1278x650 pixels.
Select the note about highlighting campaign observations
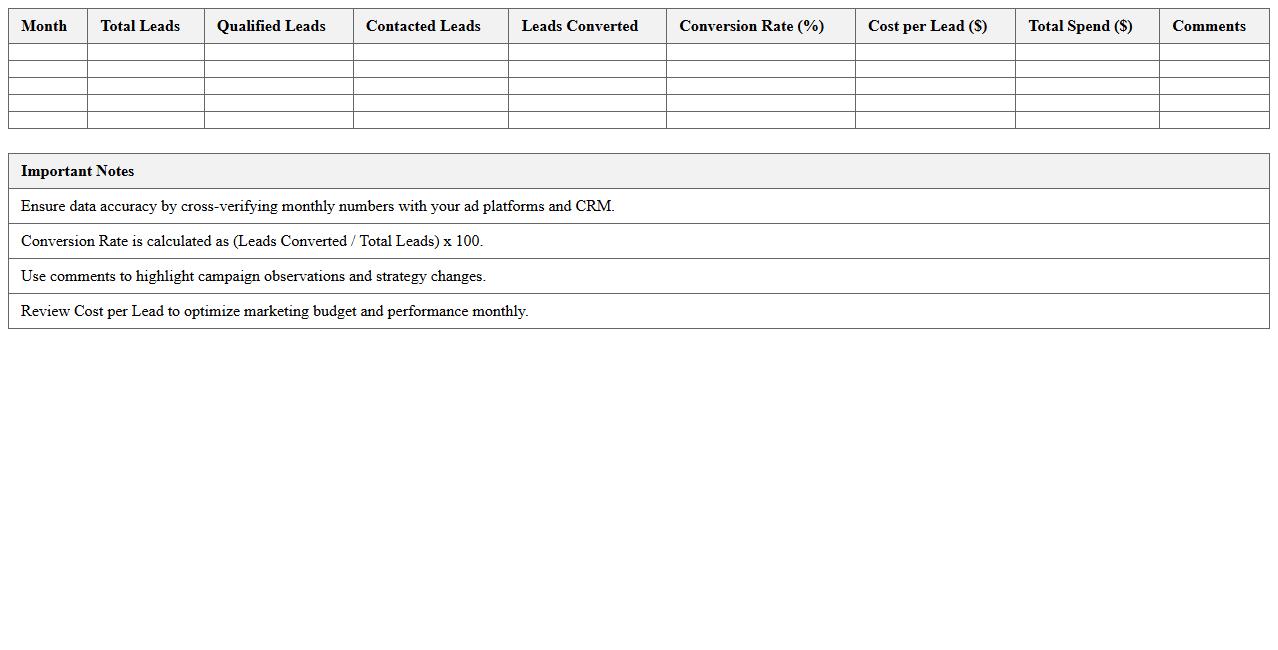pyautogui.click(x=253, y=276)
